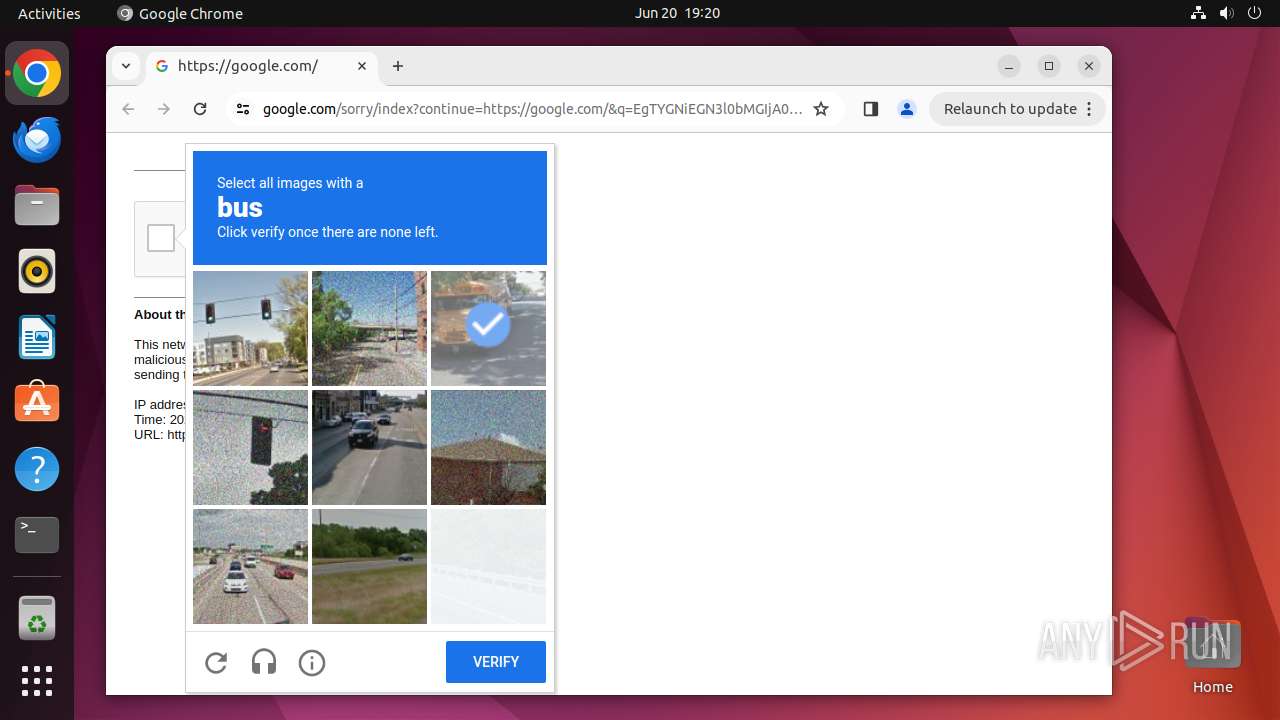
Task: Open Chrome three-dot menu
Action: [x=1089, y=109]
